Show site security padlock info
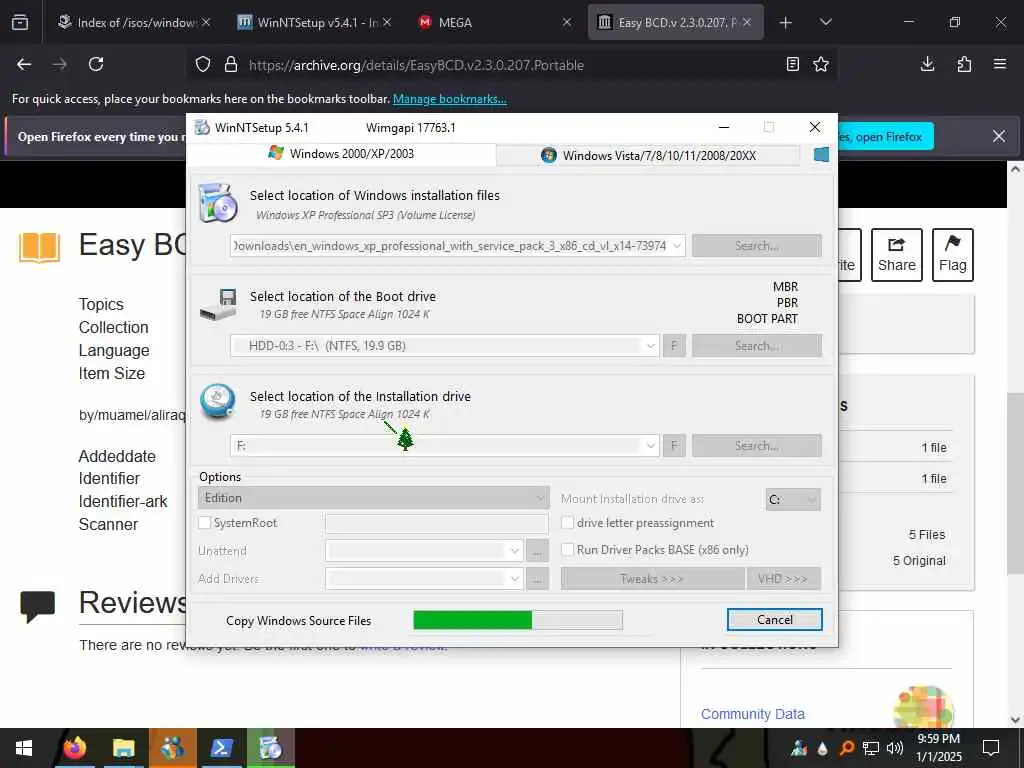The image size is (1024, 768). [x=231, y=65]
